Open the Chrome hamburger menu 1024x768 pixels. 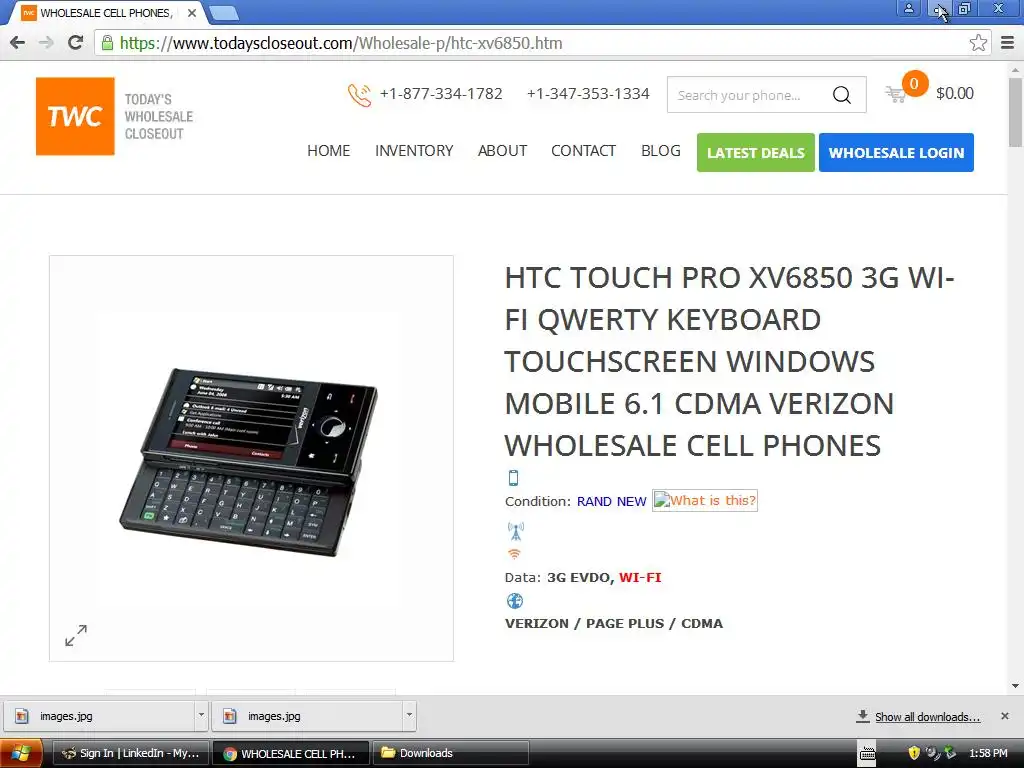[1008, 43]
